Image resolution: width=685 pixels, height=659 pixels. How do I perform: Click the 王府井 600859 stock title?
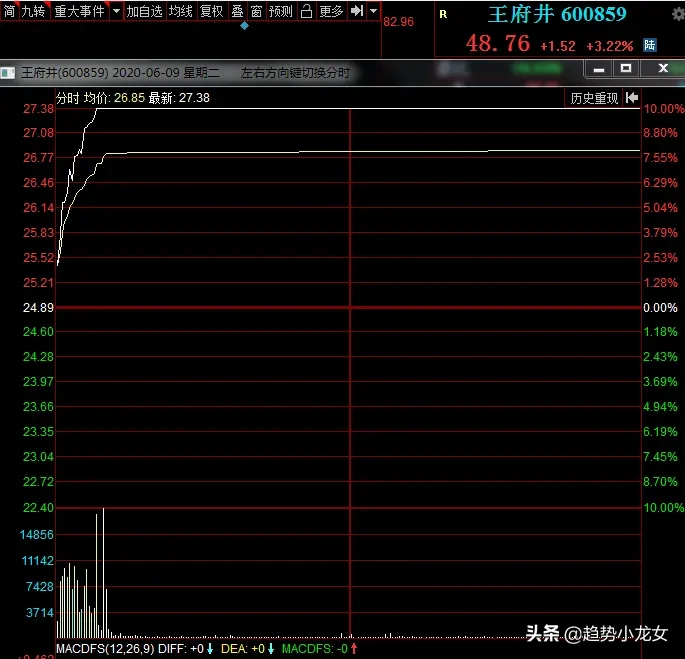click(x=557, y=14)
